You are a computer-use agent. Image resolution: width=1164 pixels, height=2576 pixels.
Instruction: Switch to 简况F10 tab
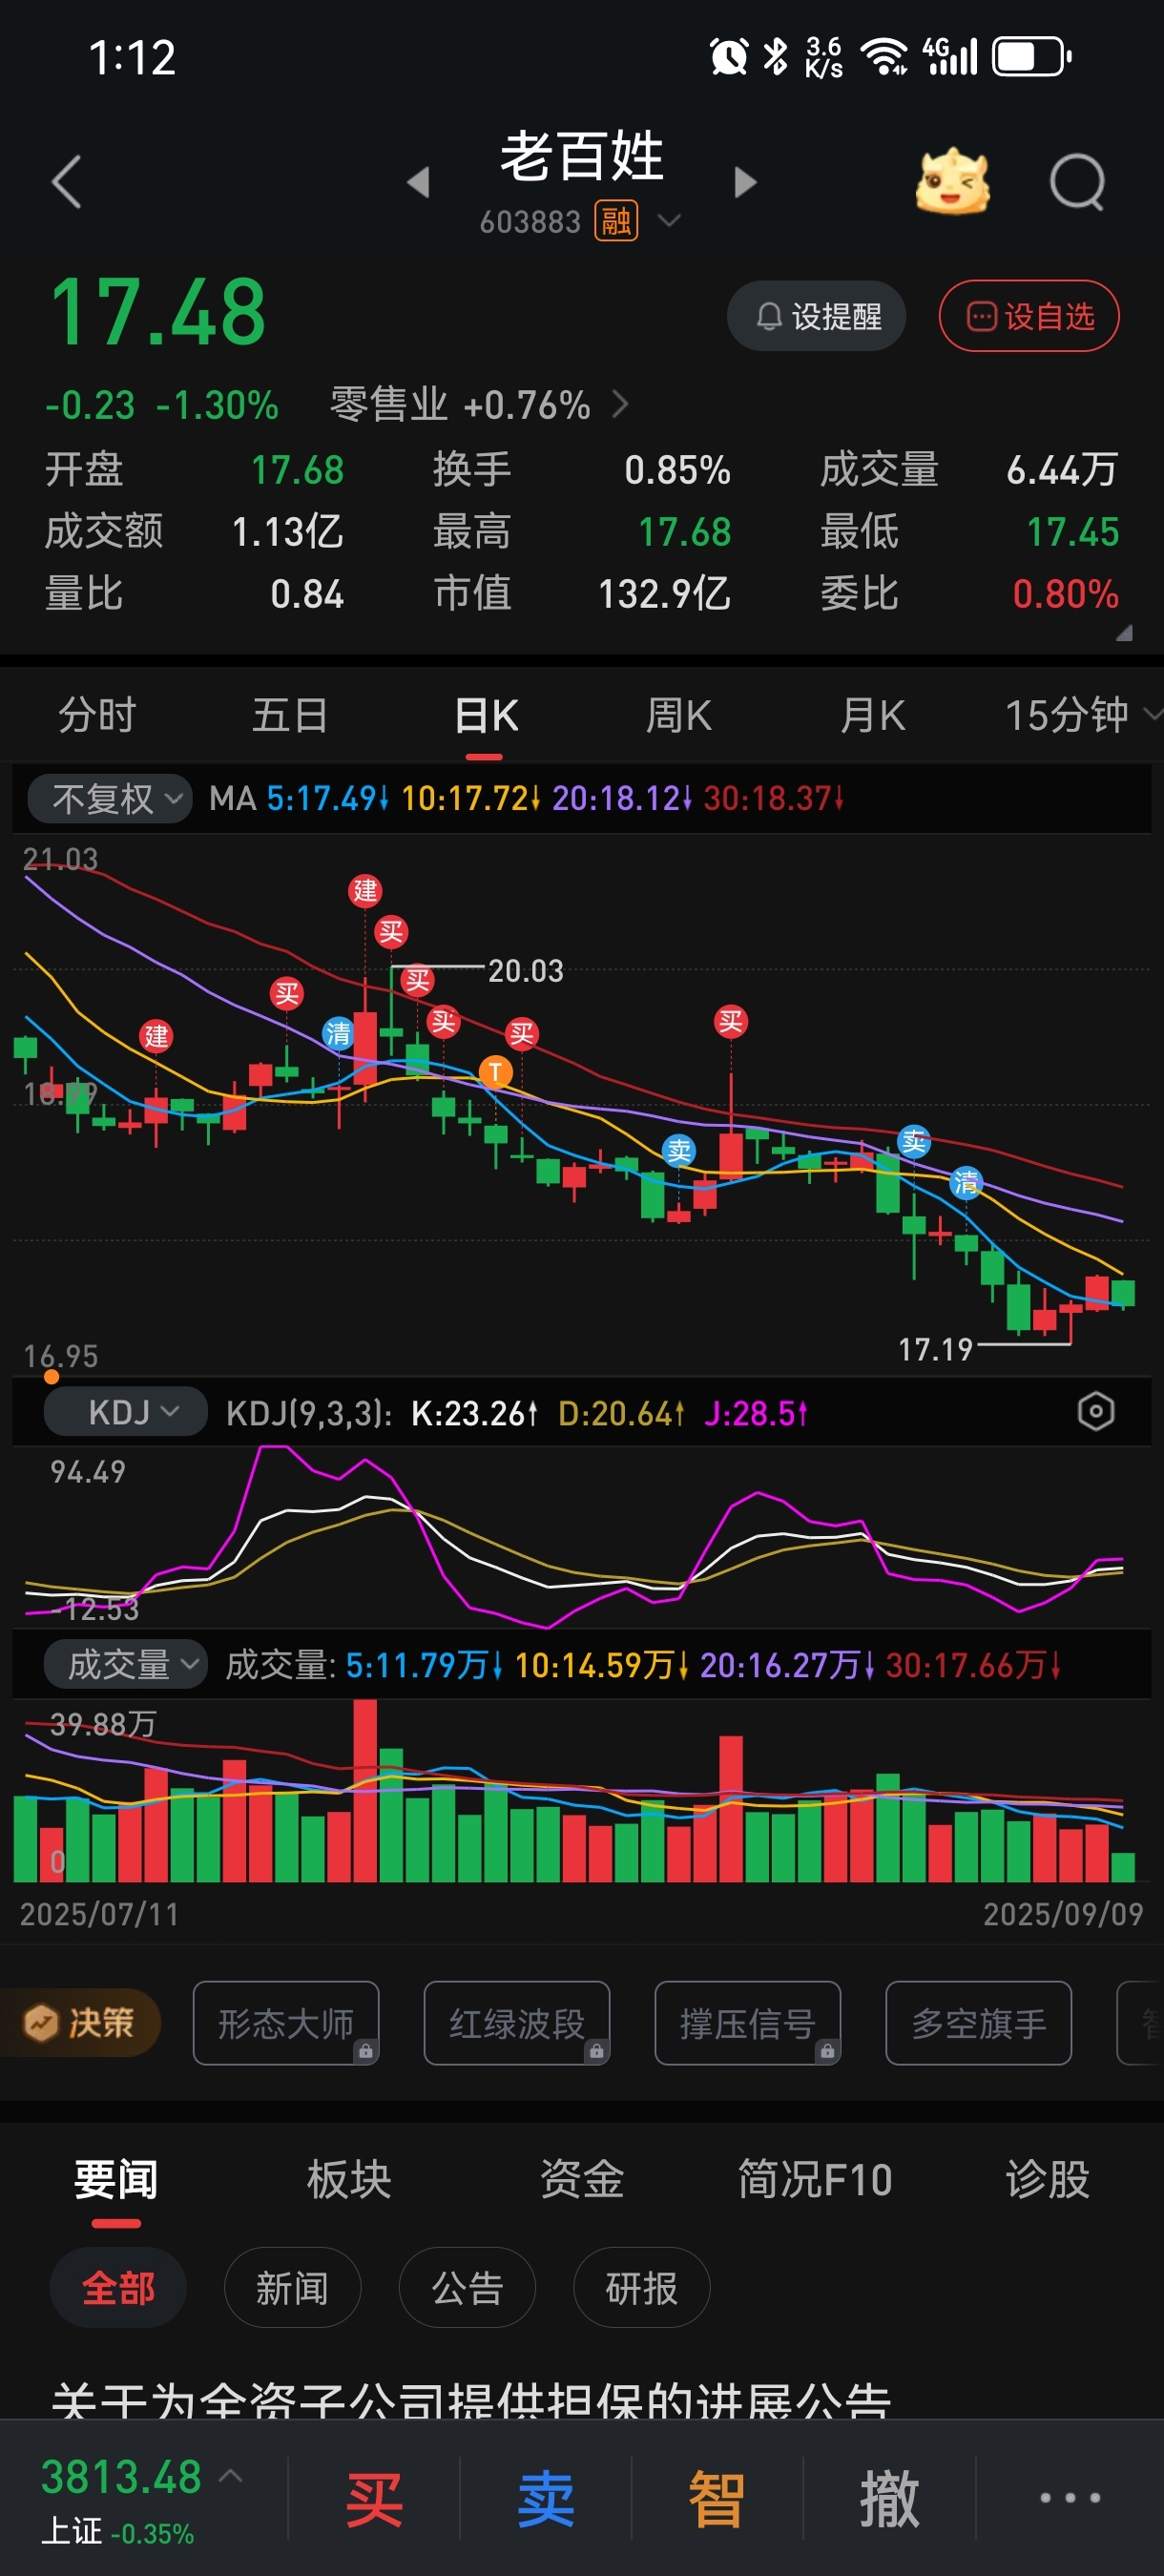[815, 2179]
